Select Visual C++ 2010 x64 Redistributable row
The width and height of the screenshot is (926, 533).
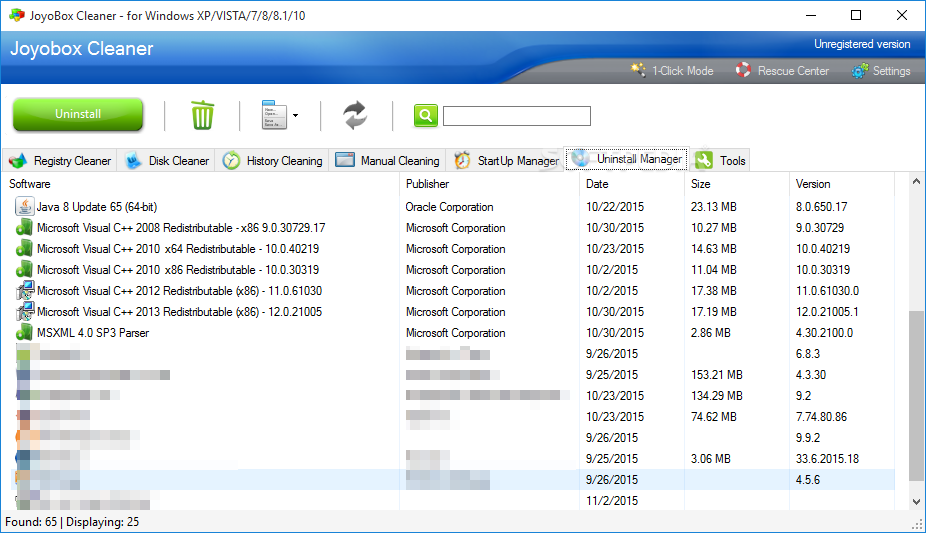pos(178,249)
